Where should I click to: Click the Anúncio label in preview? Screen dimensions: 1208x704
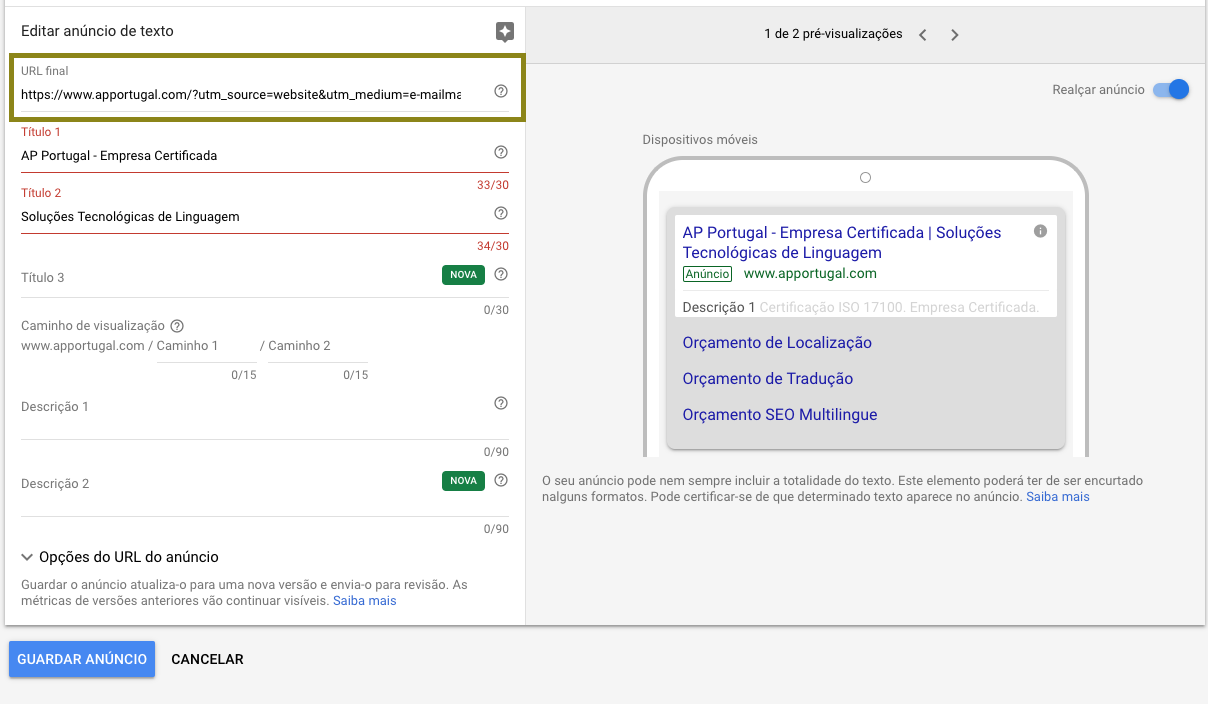click(707, 273)
